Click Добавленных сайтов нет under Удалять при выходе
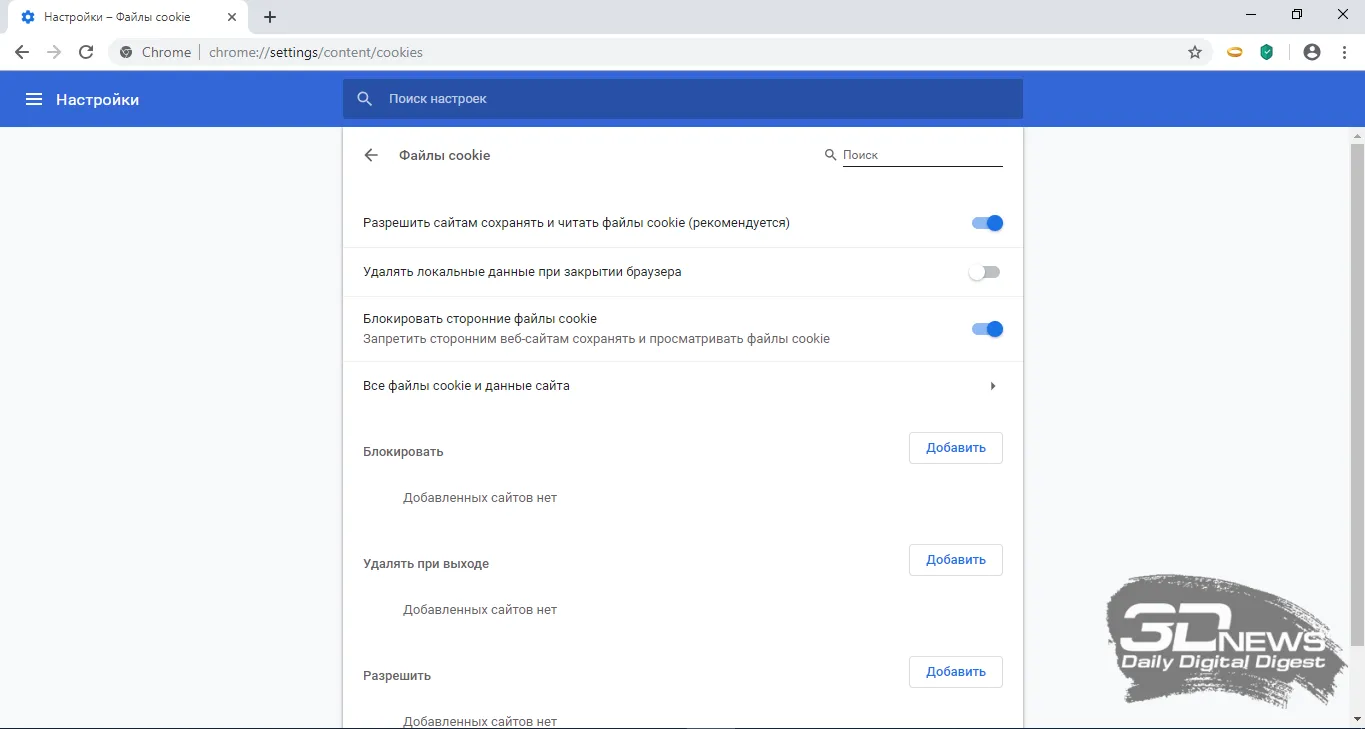Screen dimensions: 1365x729 click(480, 609)
